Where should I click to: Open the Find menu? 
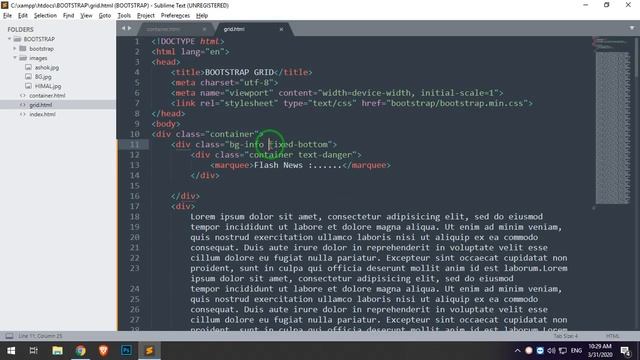coord(69,16)
